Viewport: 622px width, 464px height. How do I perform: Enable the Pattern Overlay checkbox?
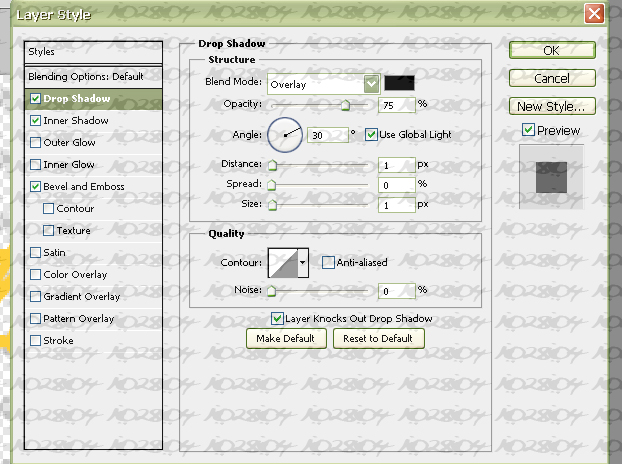coord(35,318)
